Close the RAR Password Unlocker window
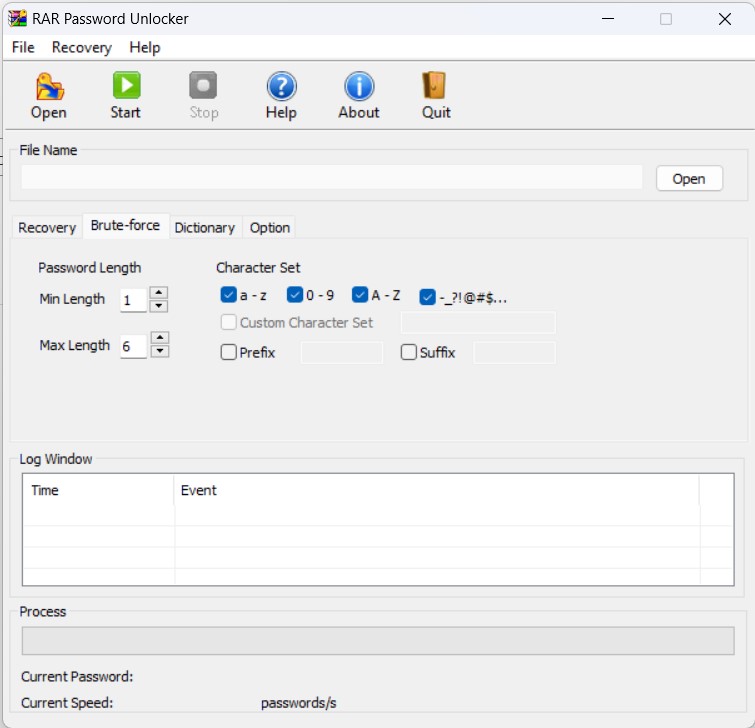The width and height of the screenshot is (755, 728). [725, 19]
